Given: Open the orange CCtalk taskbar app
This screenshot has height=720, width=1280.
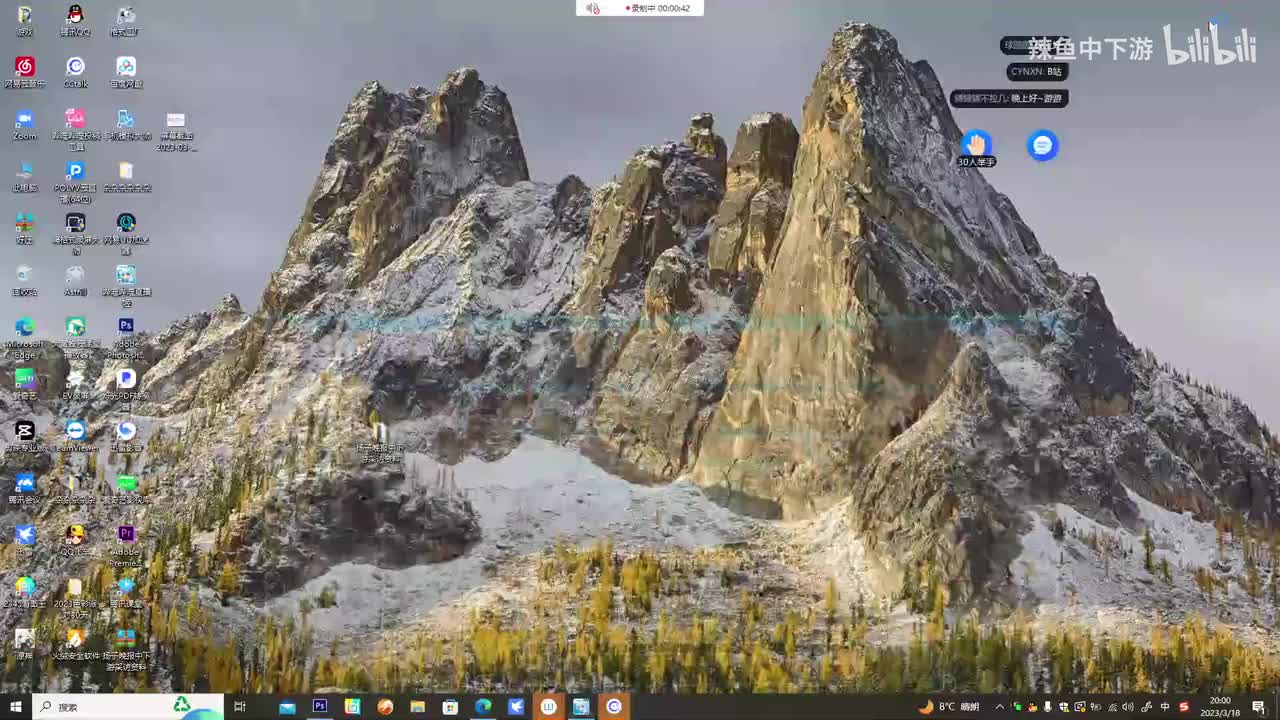Looking at the screenshot, I should [614, 706].
